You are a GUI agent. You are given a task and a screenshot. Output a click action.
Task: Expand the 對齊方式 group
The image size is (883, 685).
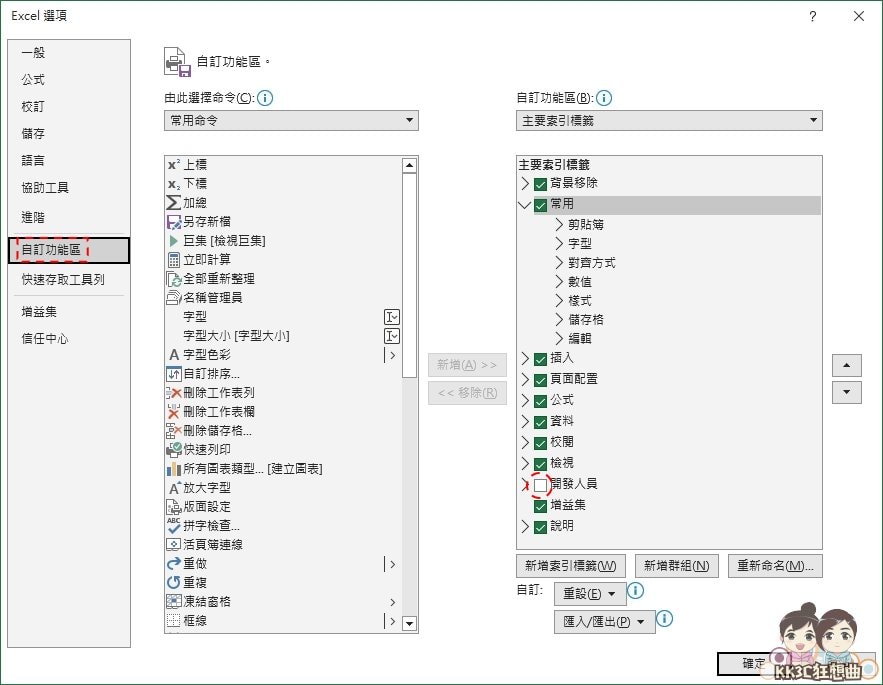[x=559, y=263]
